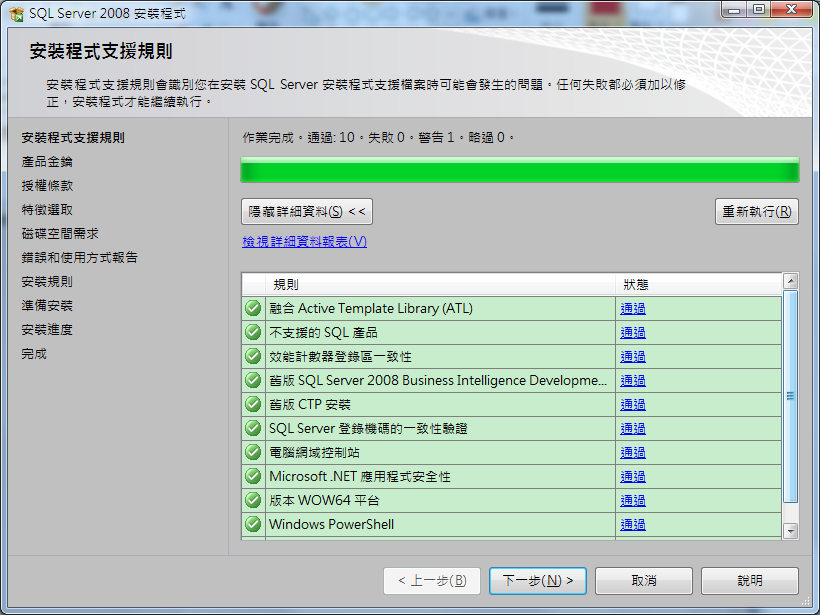
Task: Click 重新執行(R) to rerun the rules
Action: (757, 211)
